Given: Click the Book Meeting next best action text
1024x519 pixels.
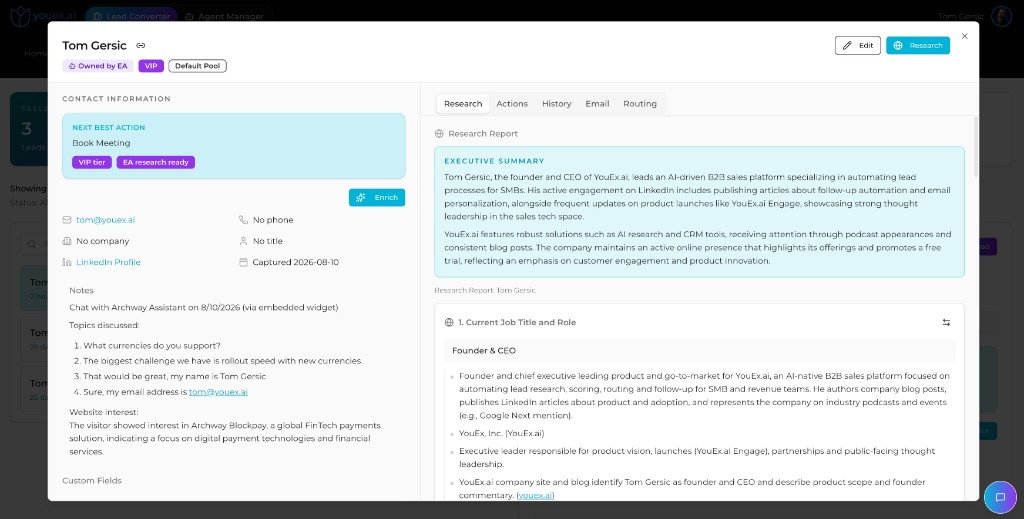Looking at the screenshot, I should 101,143.
